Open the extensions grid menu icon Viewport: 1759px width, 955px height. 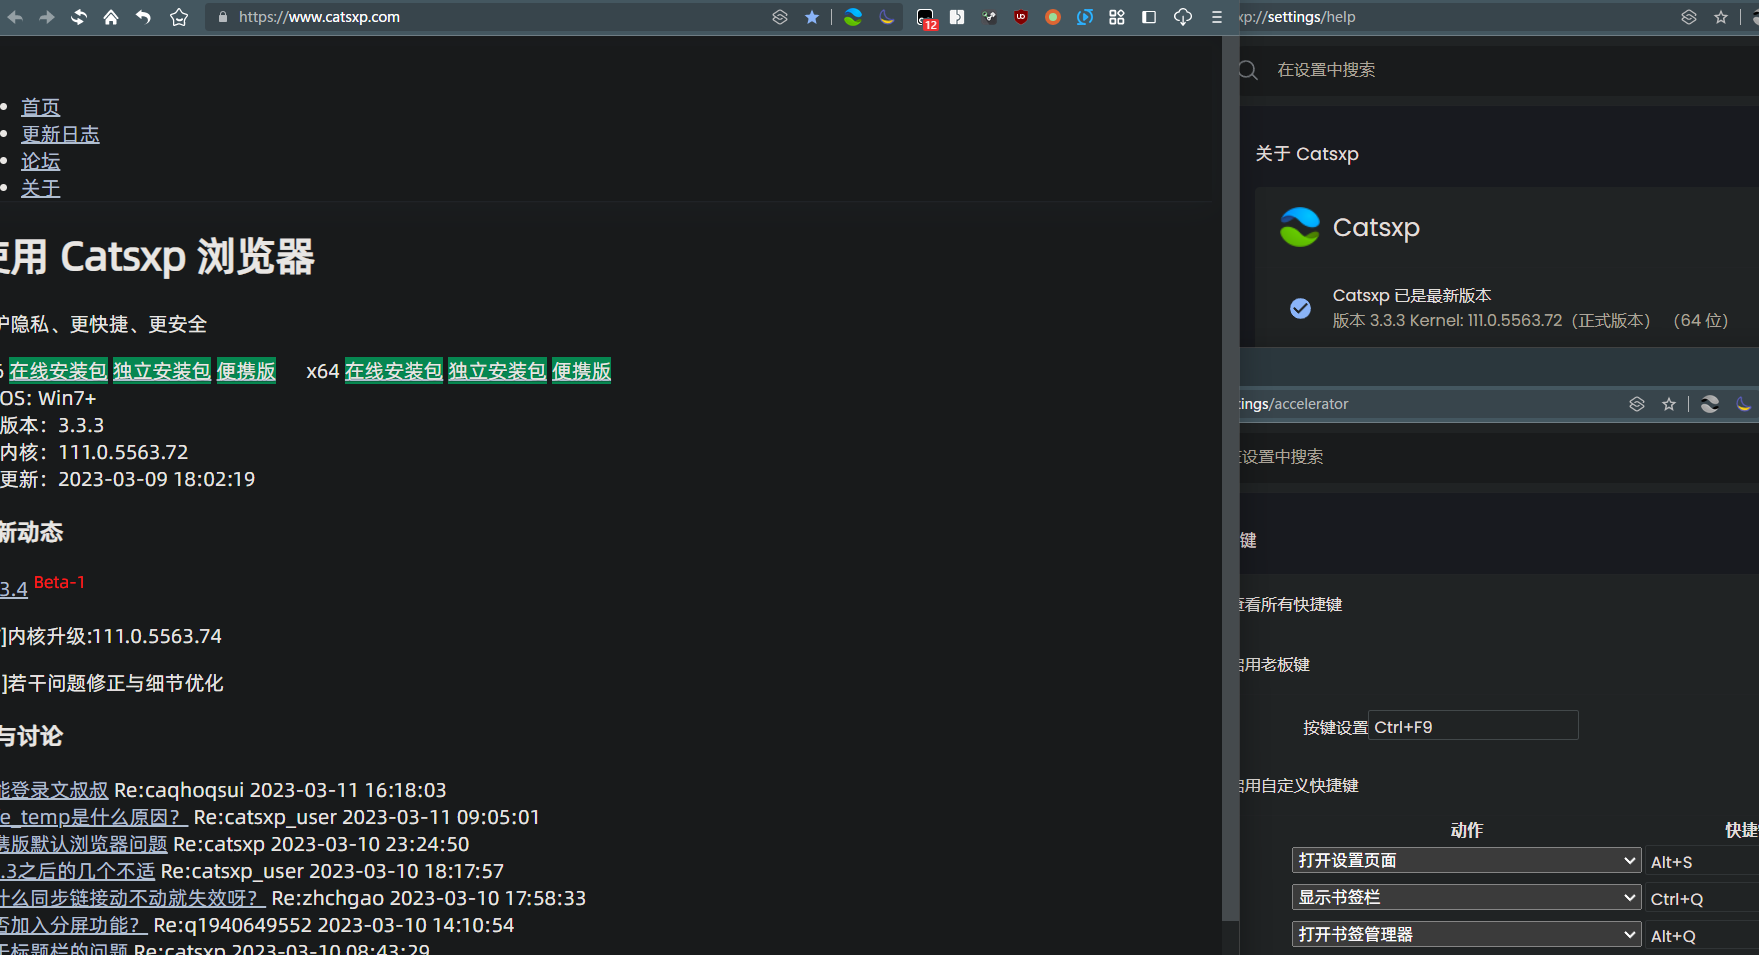click(x=1117, y=17)
